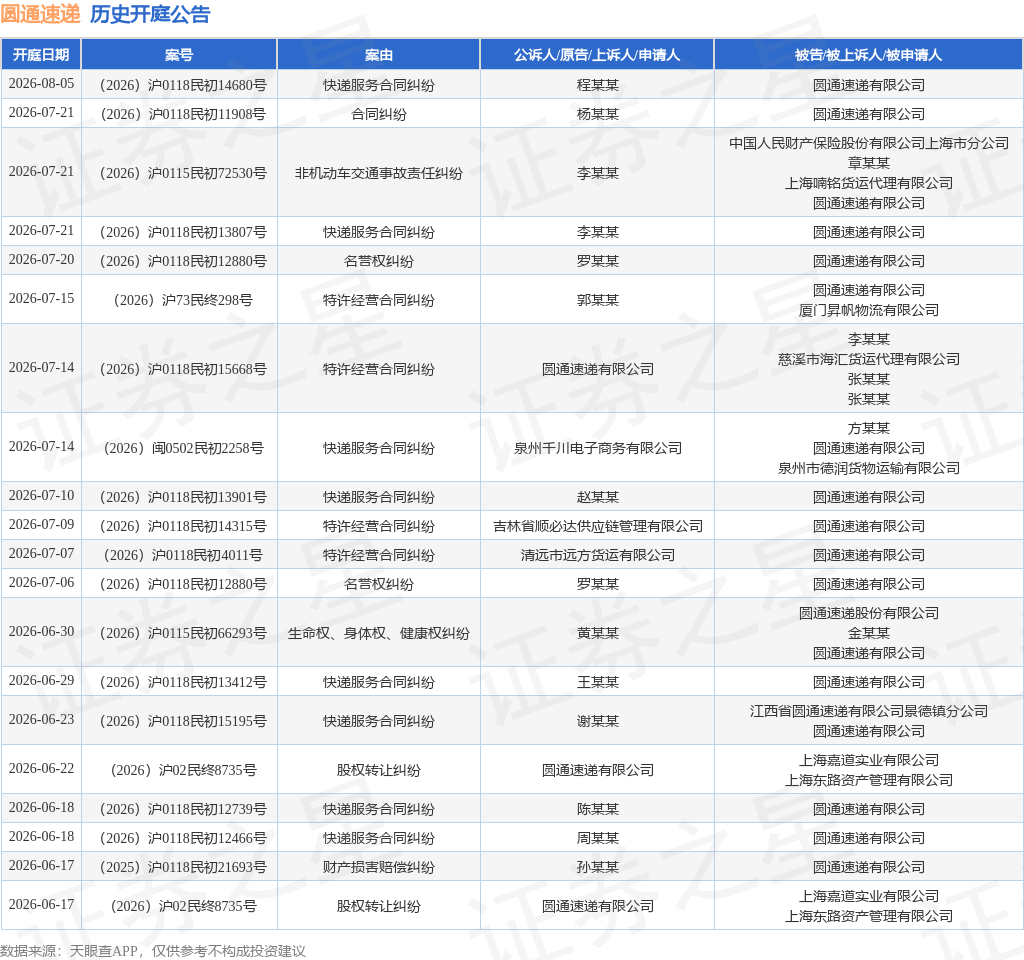Click the 公诉人/原告/上诉人/申请人 header
This screenshot has width=1024, height=960.
[x=597, y=55]
